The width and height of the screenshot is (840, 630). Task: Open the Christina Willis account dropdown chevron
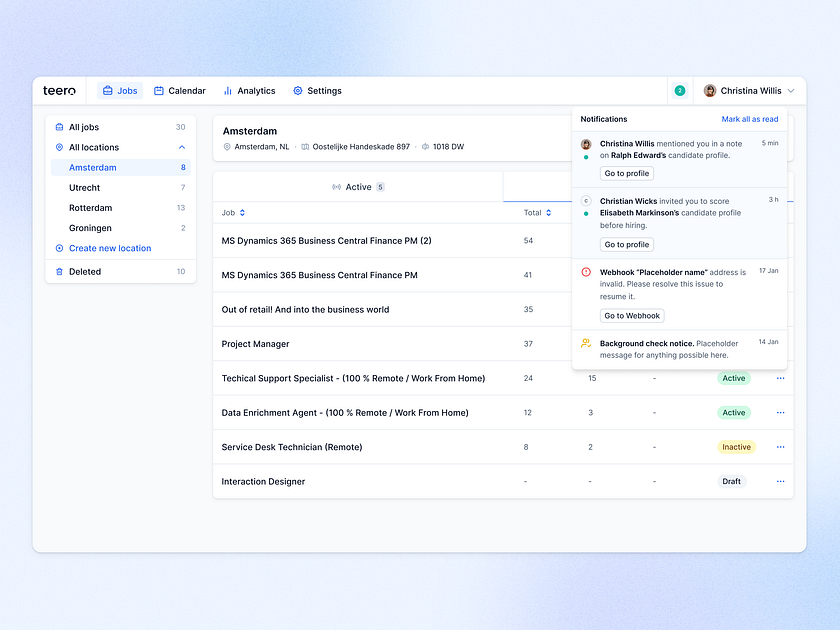[791, 90]
